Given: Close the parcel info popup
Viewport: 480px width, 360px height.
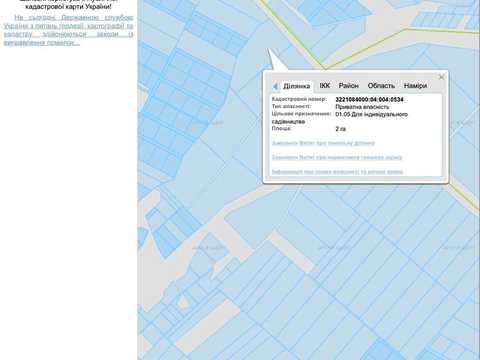Looking at the screenshot, I should pyautogui.click(x=441, y=77).
